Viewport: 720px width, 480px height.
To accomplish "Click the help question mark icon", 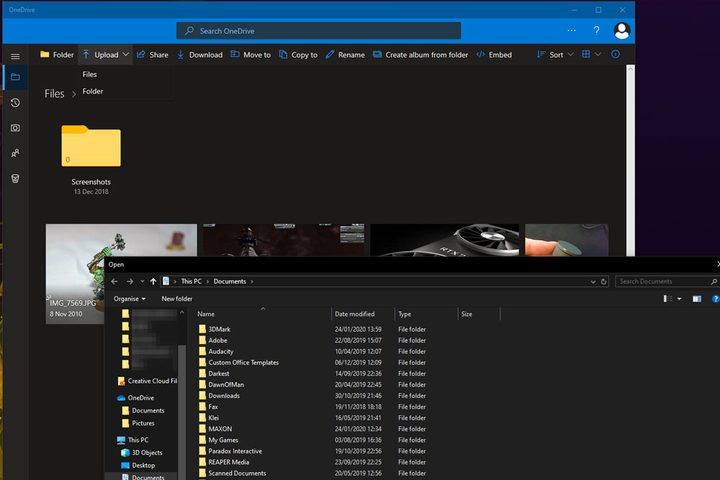I will point(596,30).
